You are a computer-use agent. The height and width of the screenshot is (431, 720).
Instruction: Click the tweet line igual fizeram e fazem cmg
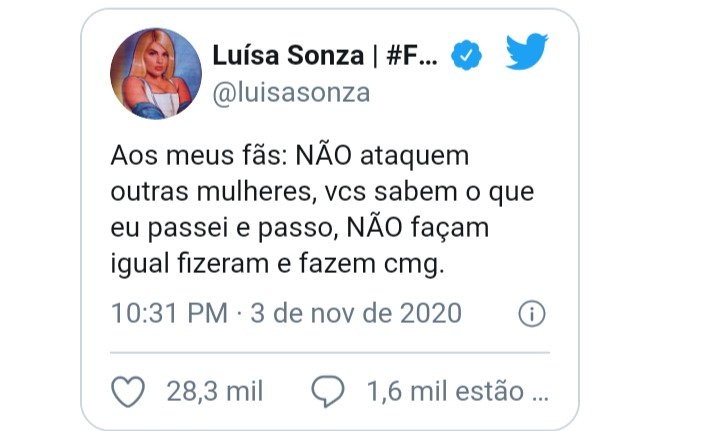[277, 265]
